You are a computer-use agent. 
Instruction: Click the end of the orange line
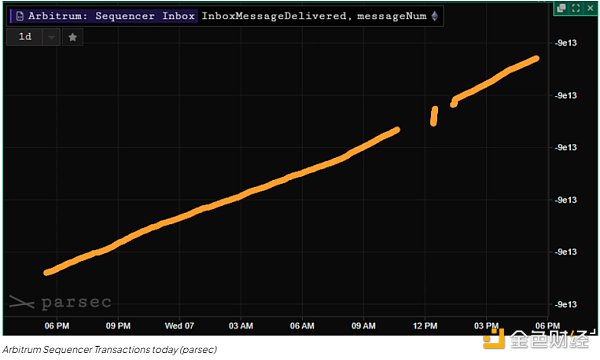click(x=536, y=59)
